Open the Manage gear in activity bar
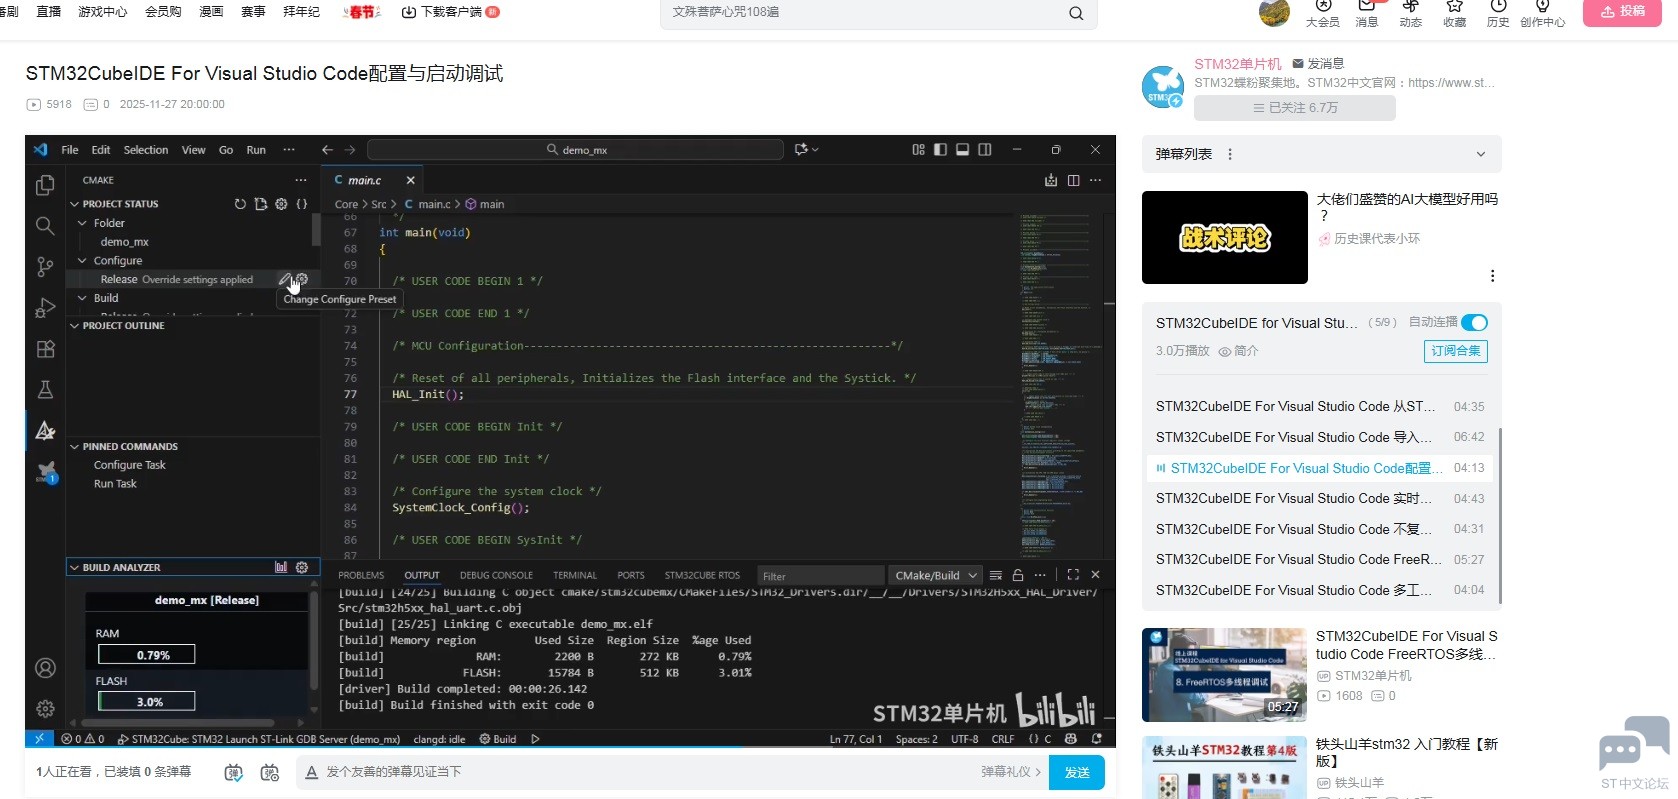1678x799 pixels. point(45,709)
